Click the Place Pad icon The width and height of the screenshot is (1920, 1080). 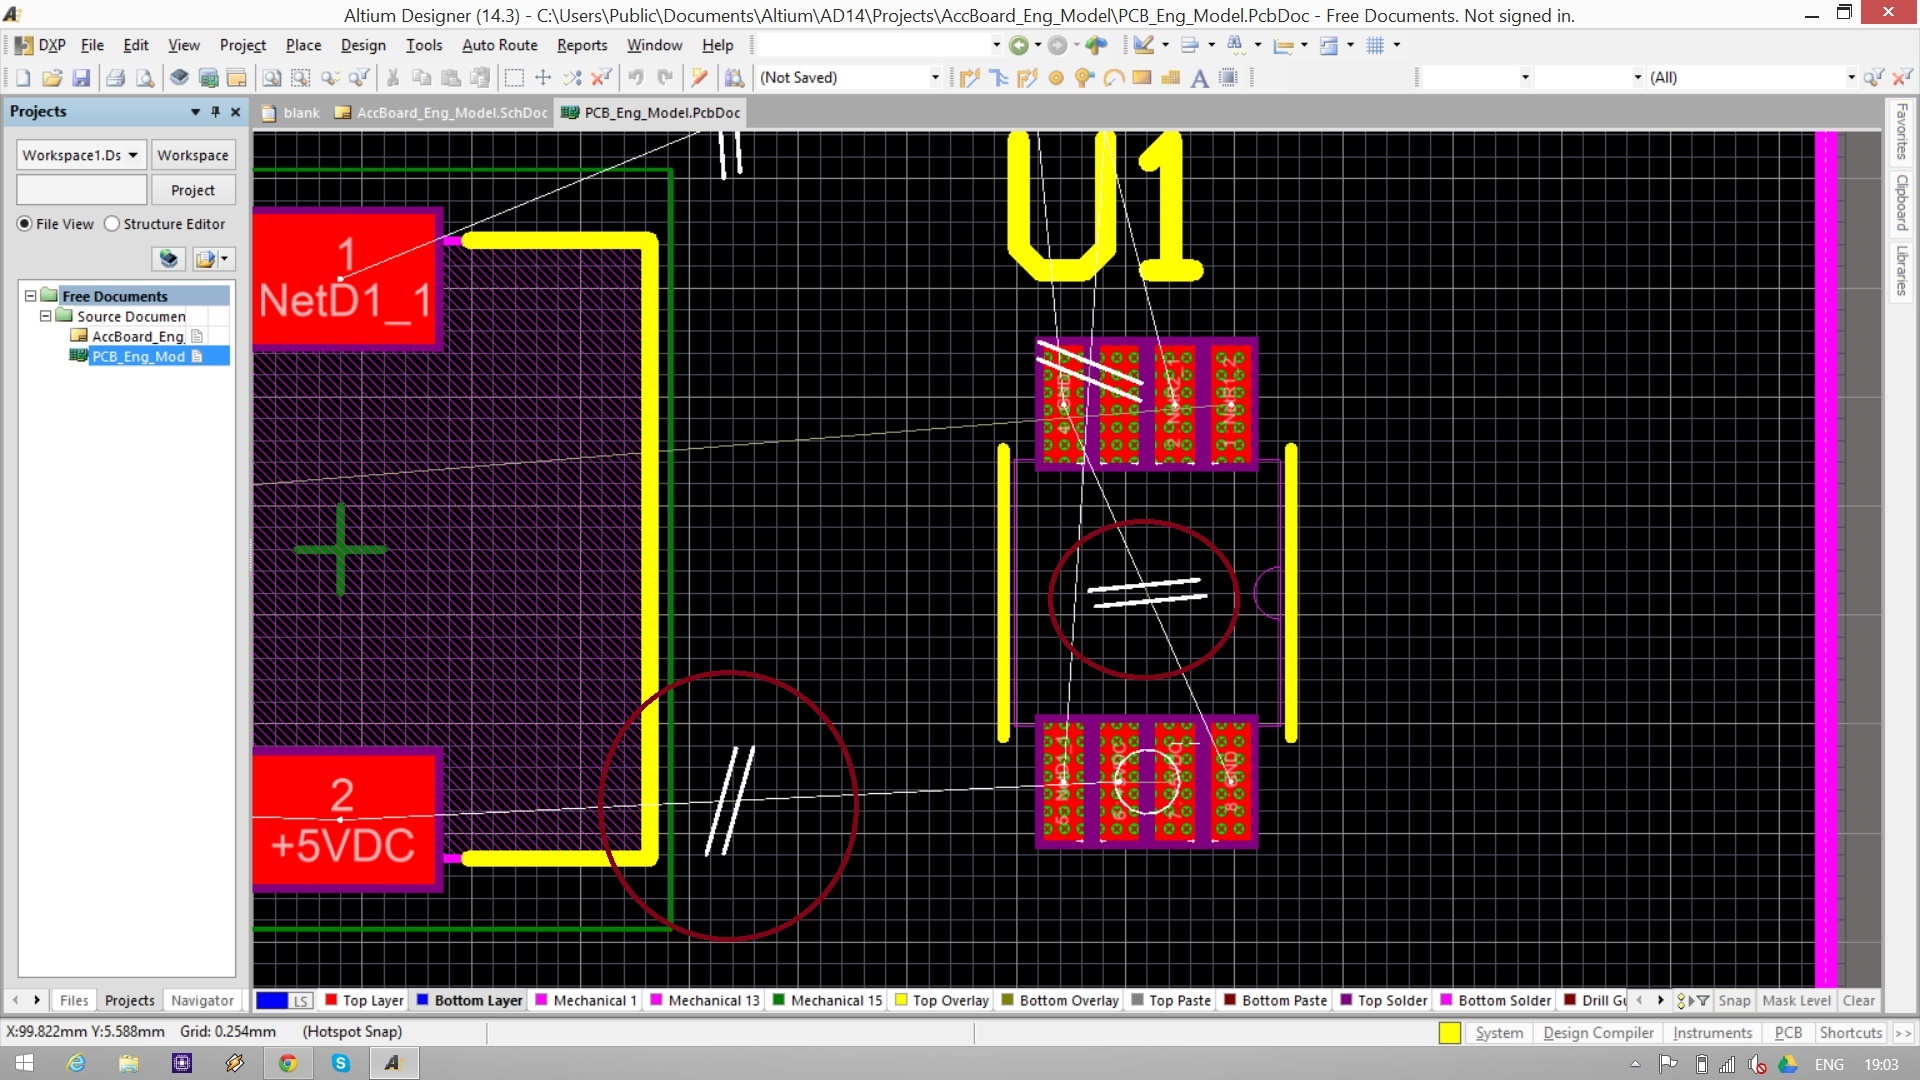pyautogui.click(x=1056, y=78)
